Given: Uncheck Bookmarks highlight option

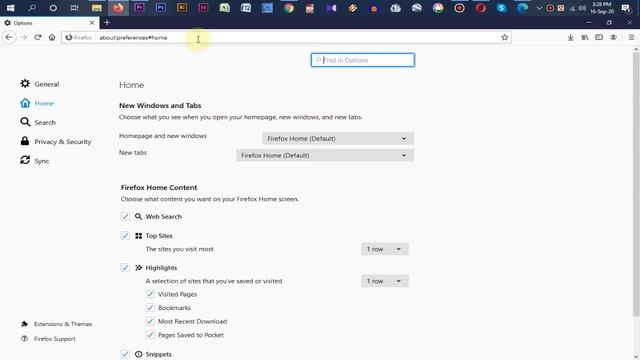Looking at the screenshot, I should click(150, 308).
